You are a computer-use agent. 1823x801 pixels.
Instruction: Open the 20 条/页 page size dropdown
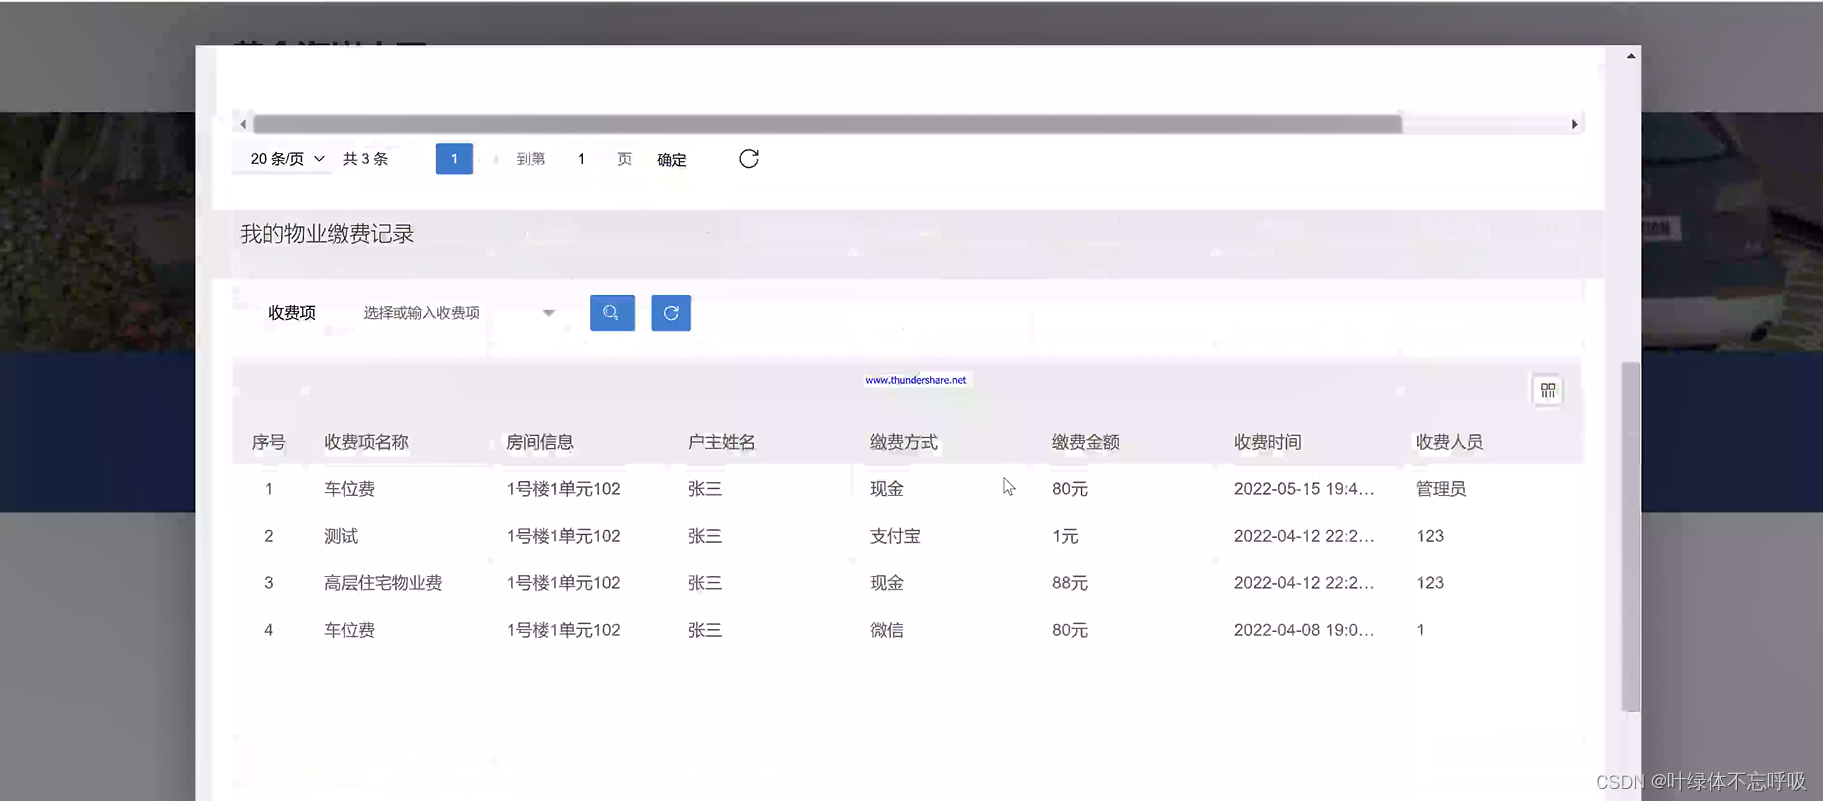tap(287, 159)
